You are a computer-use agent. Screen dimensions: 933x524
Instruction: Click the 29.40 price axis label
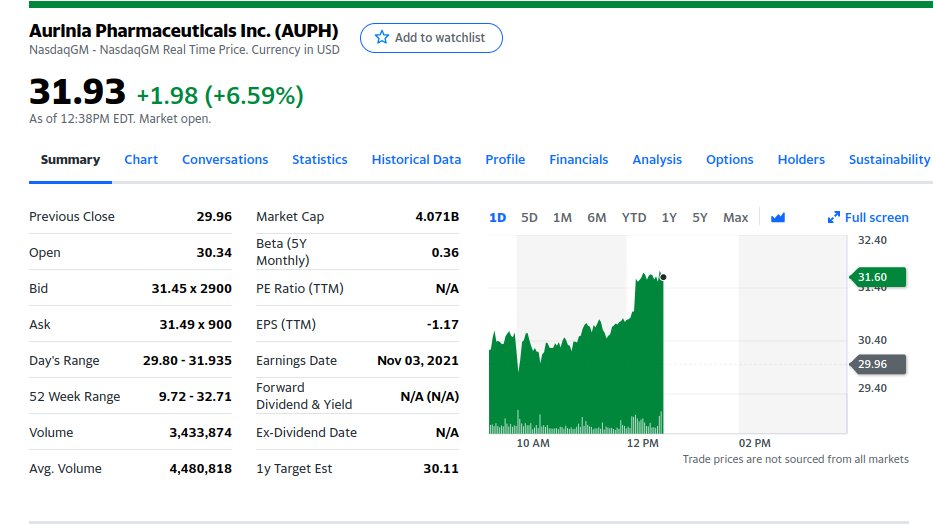click(872, 388)
